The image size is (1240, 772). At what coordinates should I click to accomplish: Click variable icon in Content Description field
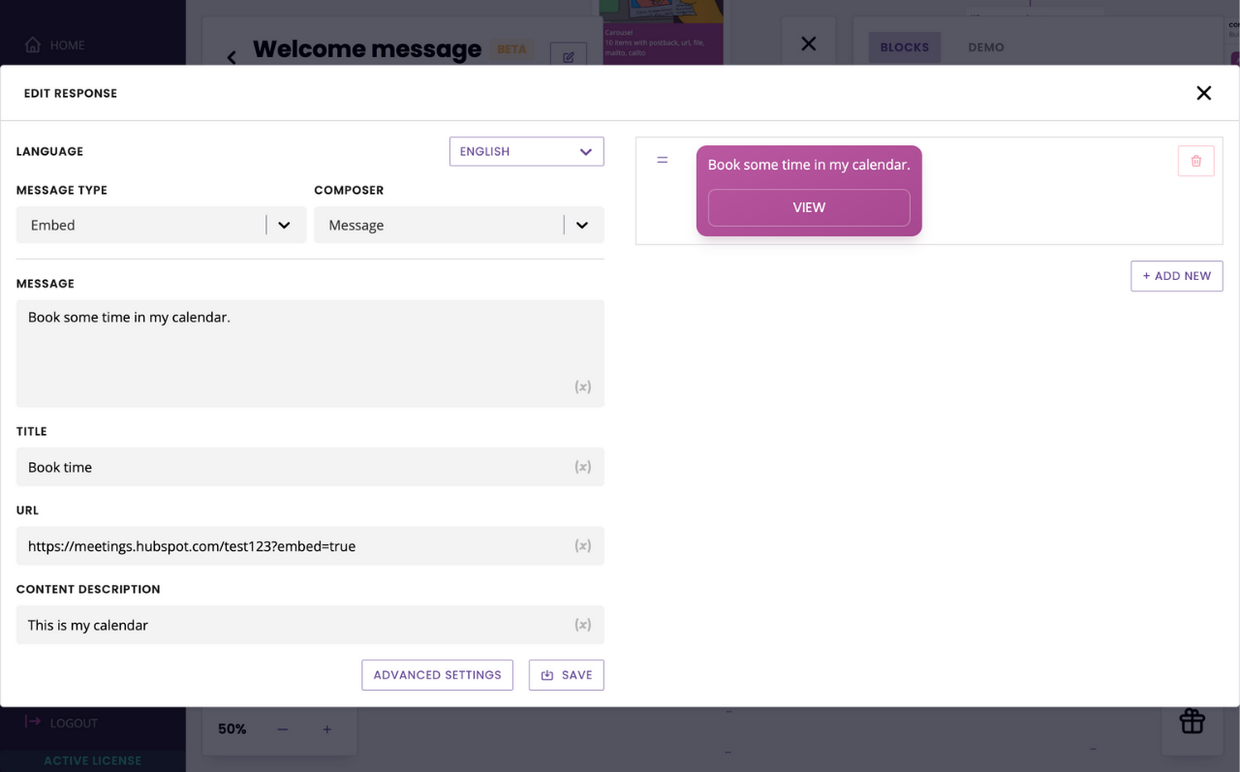583,624
